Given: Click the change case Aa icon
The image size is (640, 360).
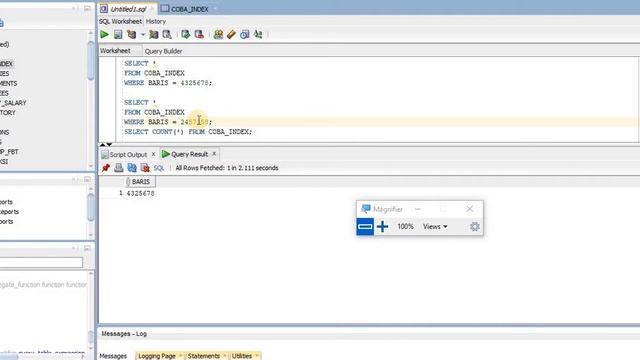Looking at the screenshot, I should pyautogui.click(x=258, y=34).
